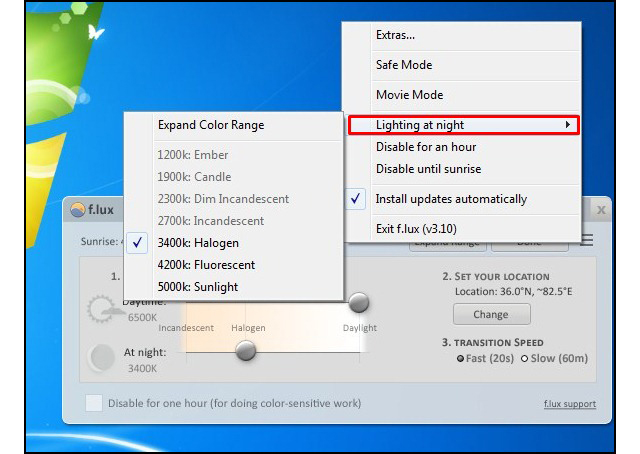Image resolution: width=640 pixels, height=454 pixels.
Task: Click the Daylight label on slider scale
Action: [360, 328]
